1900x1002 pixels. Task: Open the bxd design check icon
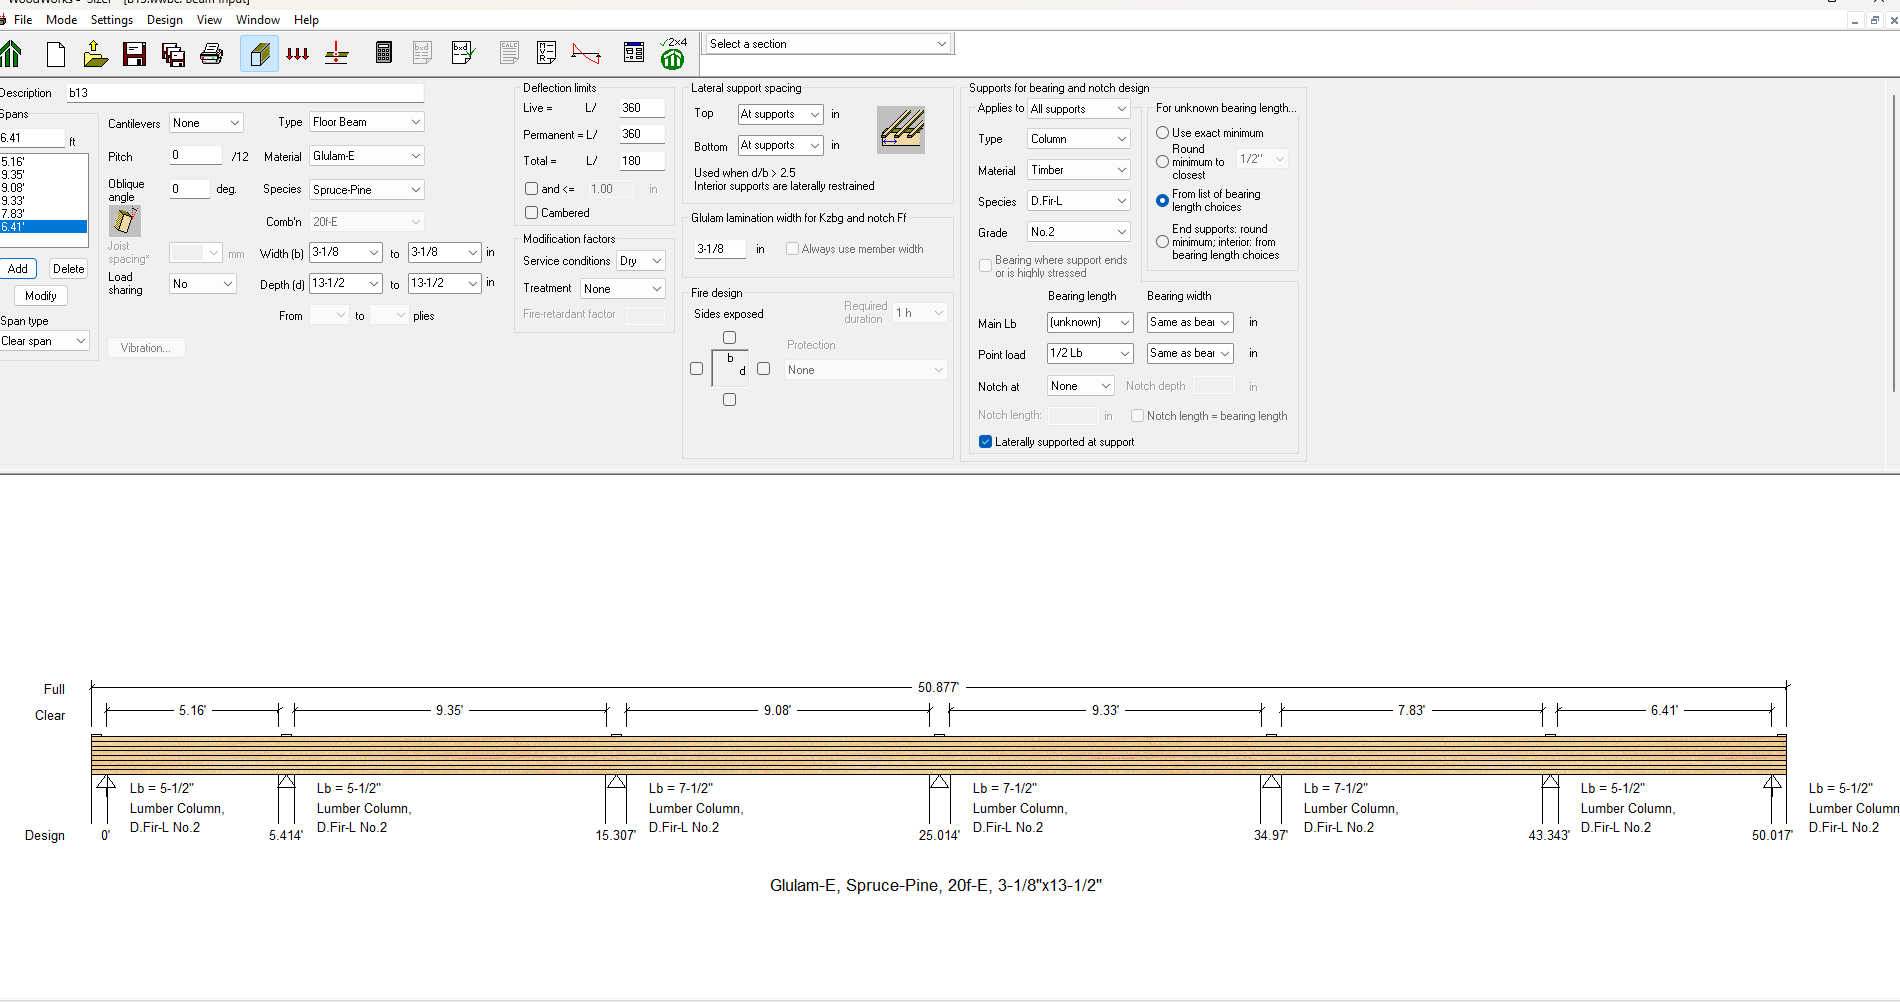point(462,53)
